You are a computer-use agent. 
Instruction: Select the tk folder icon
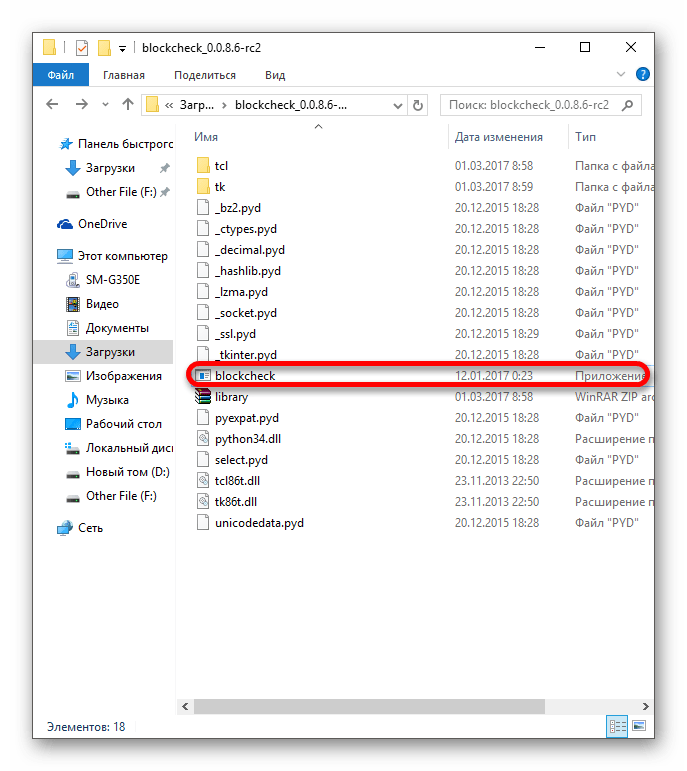click(203, 187)
